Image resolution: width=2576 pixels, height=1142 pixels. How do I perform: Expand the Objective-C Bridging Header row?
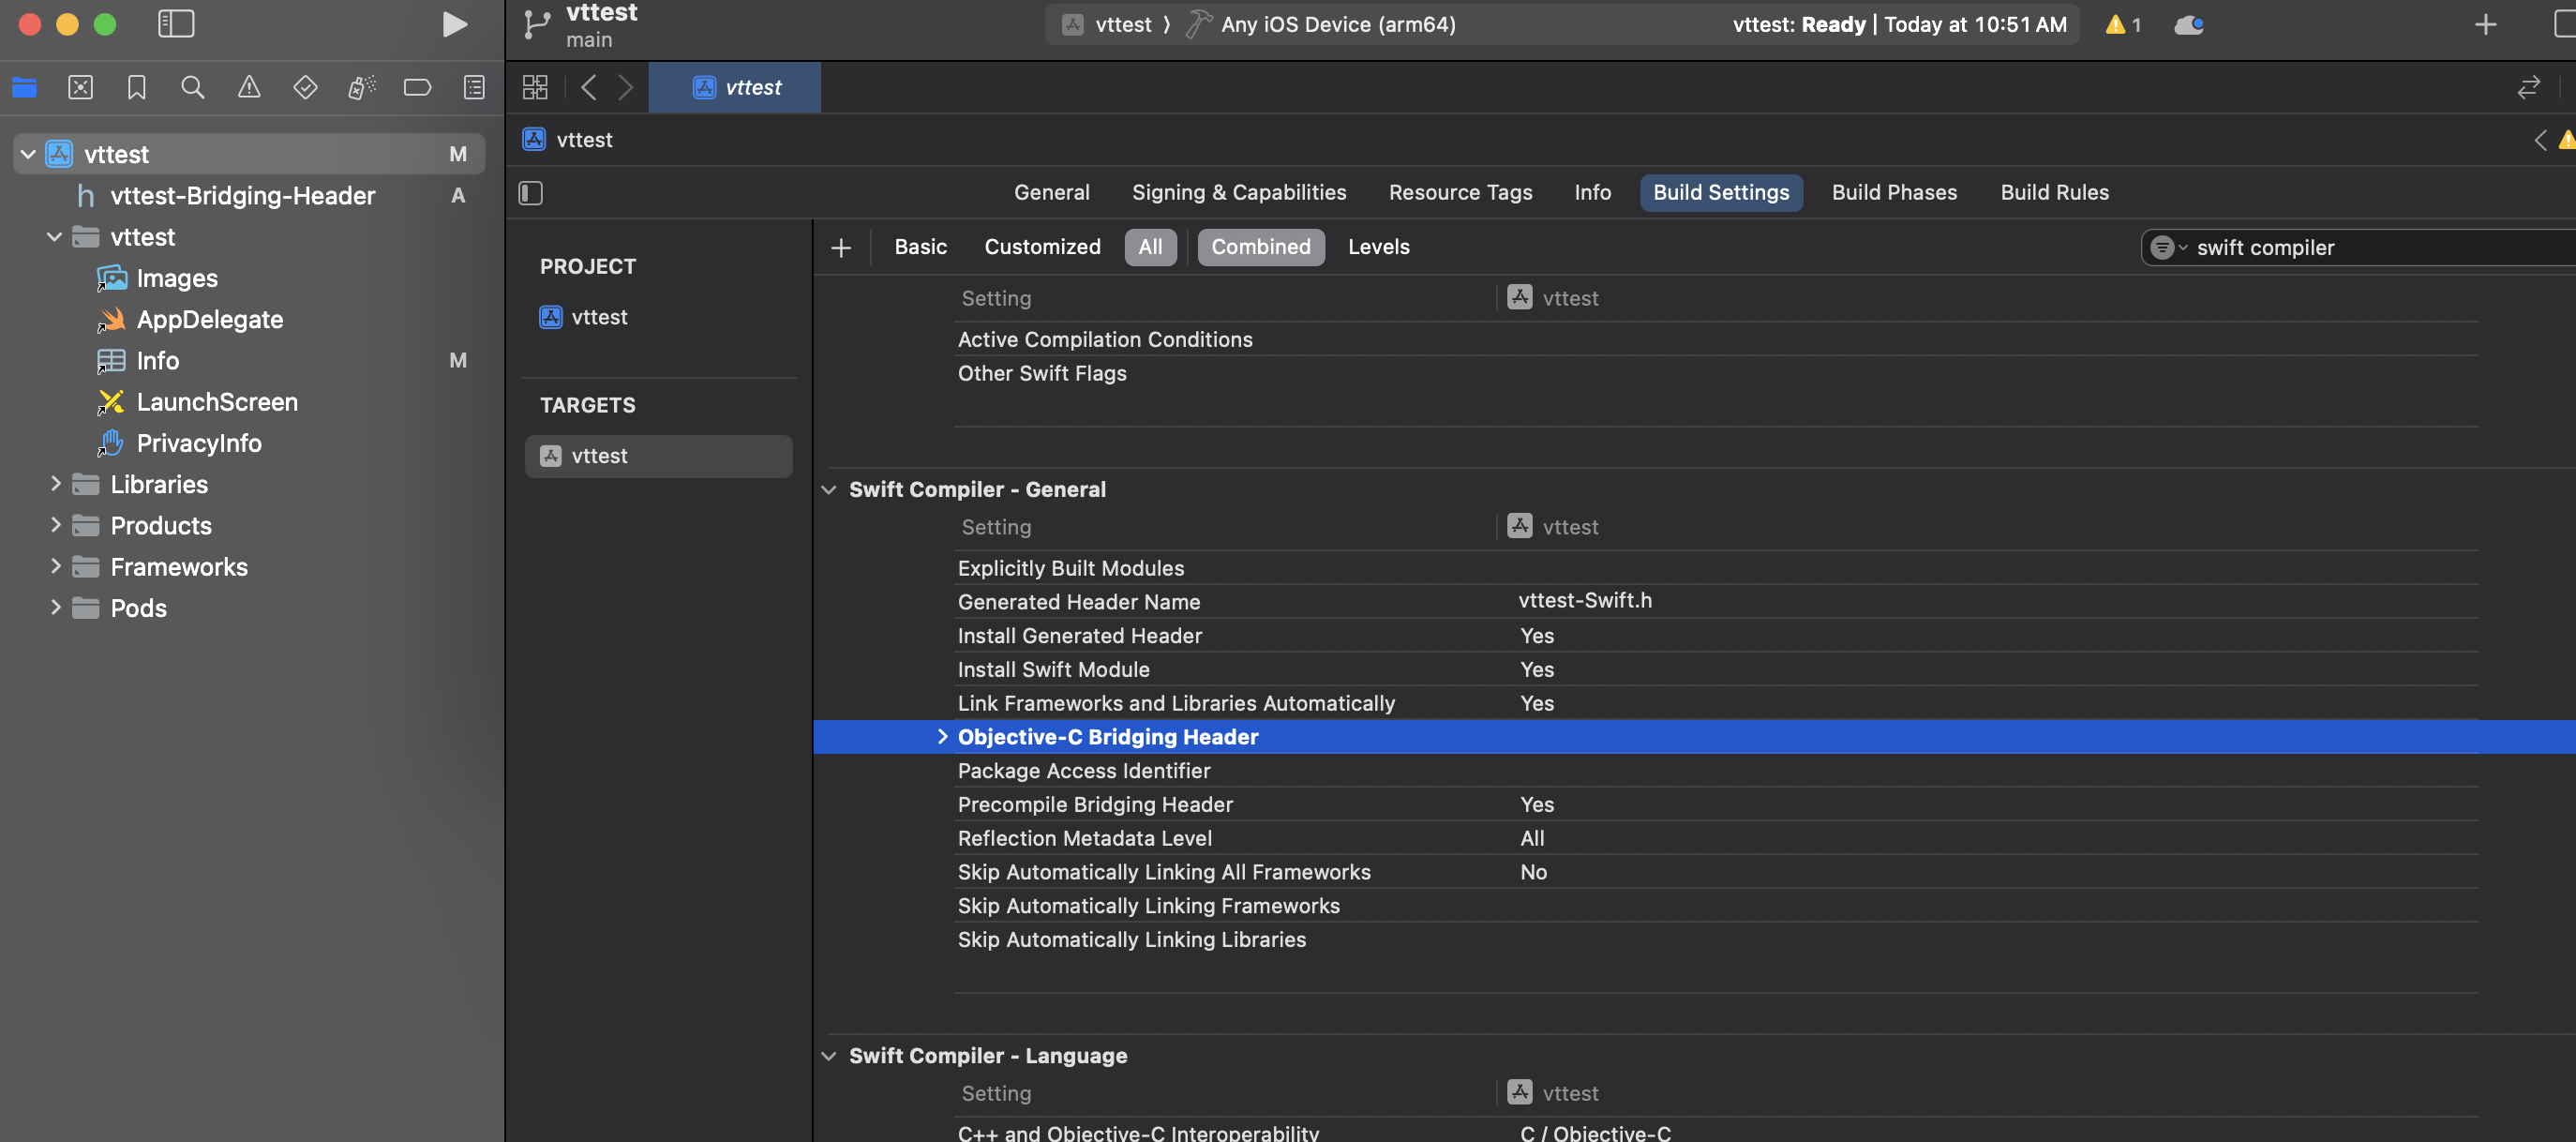coord(941,737)
